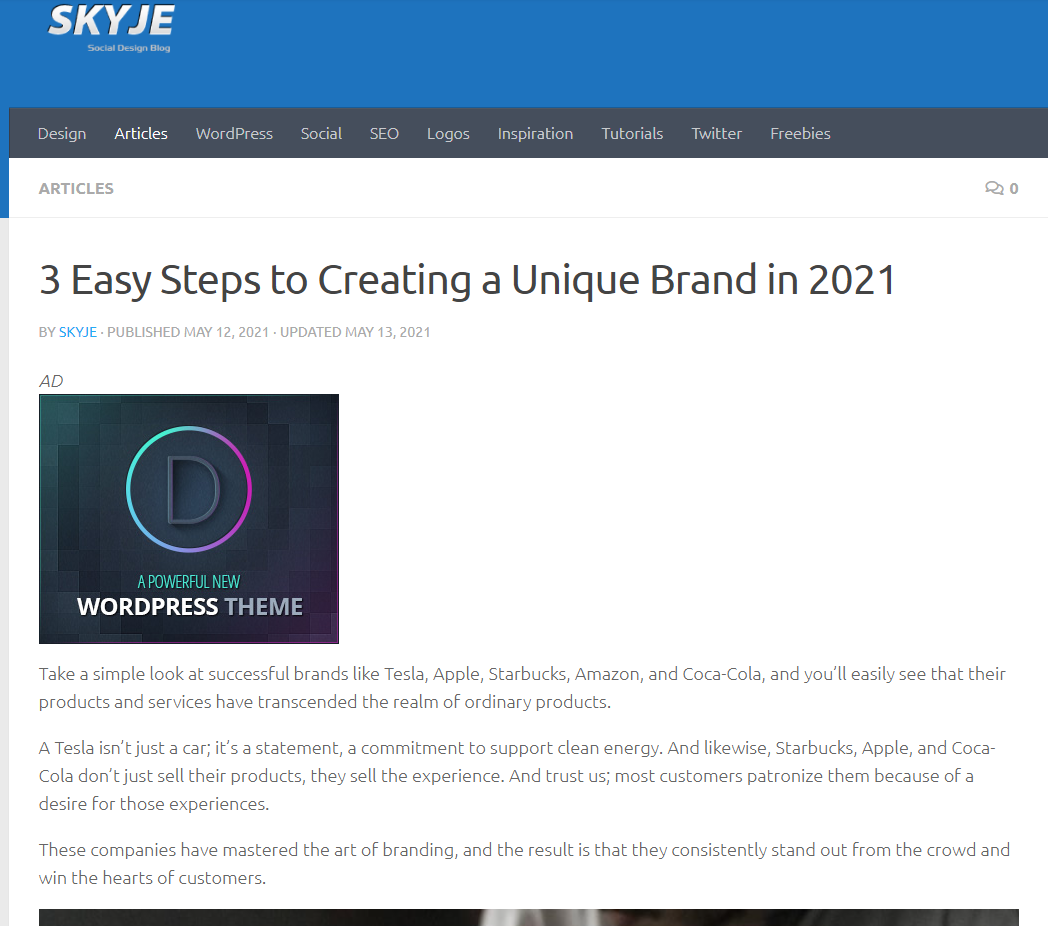1048x926 pixels.
Task: Open the Inspiration category
Action: 535,133
